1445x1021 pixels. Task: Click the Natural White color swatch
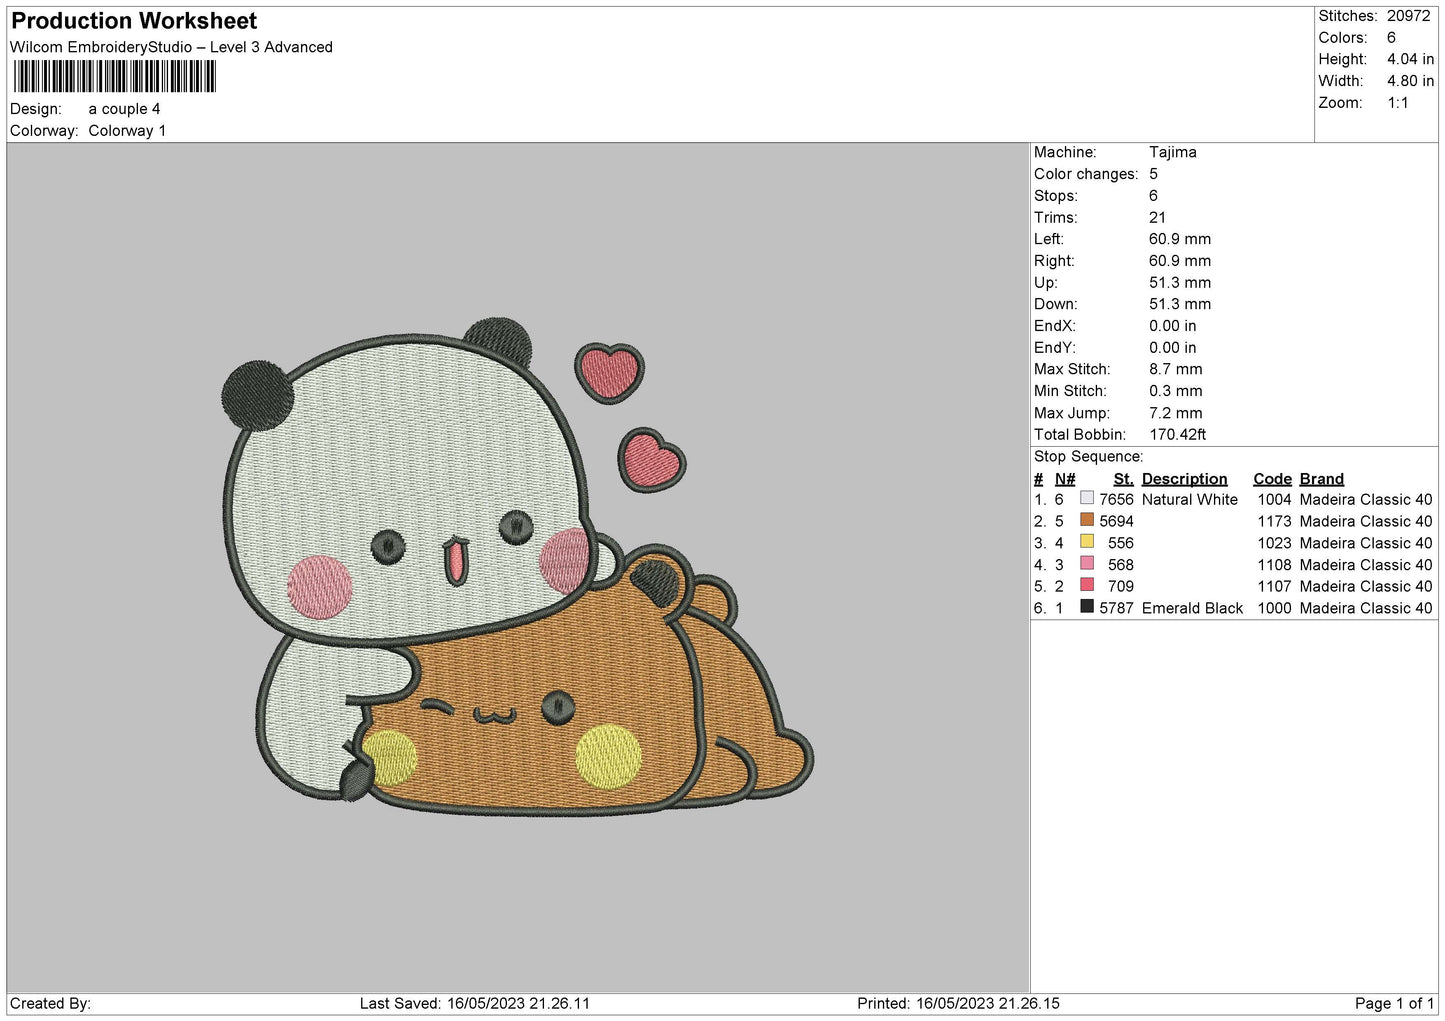(x=1087, y=498)
